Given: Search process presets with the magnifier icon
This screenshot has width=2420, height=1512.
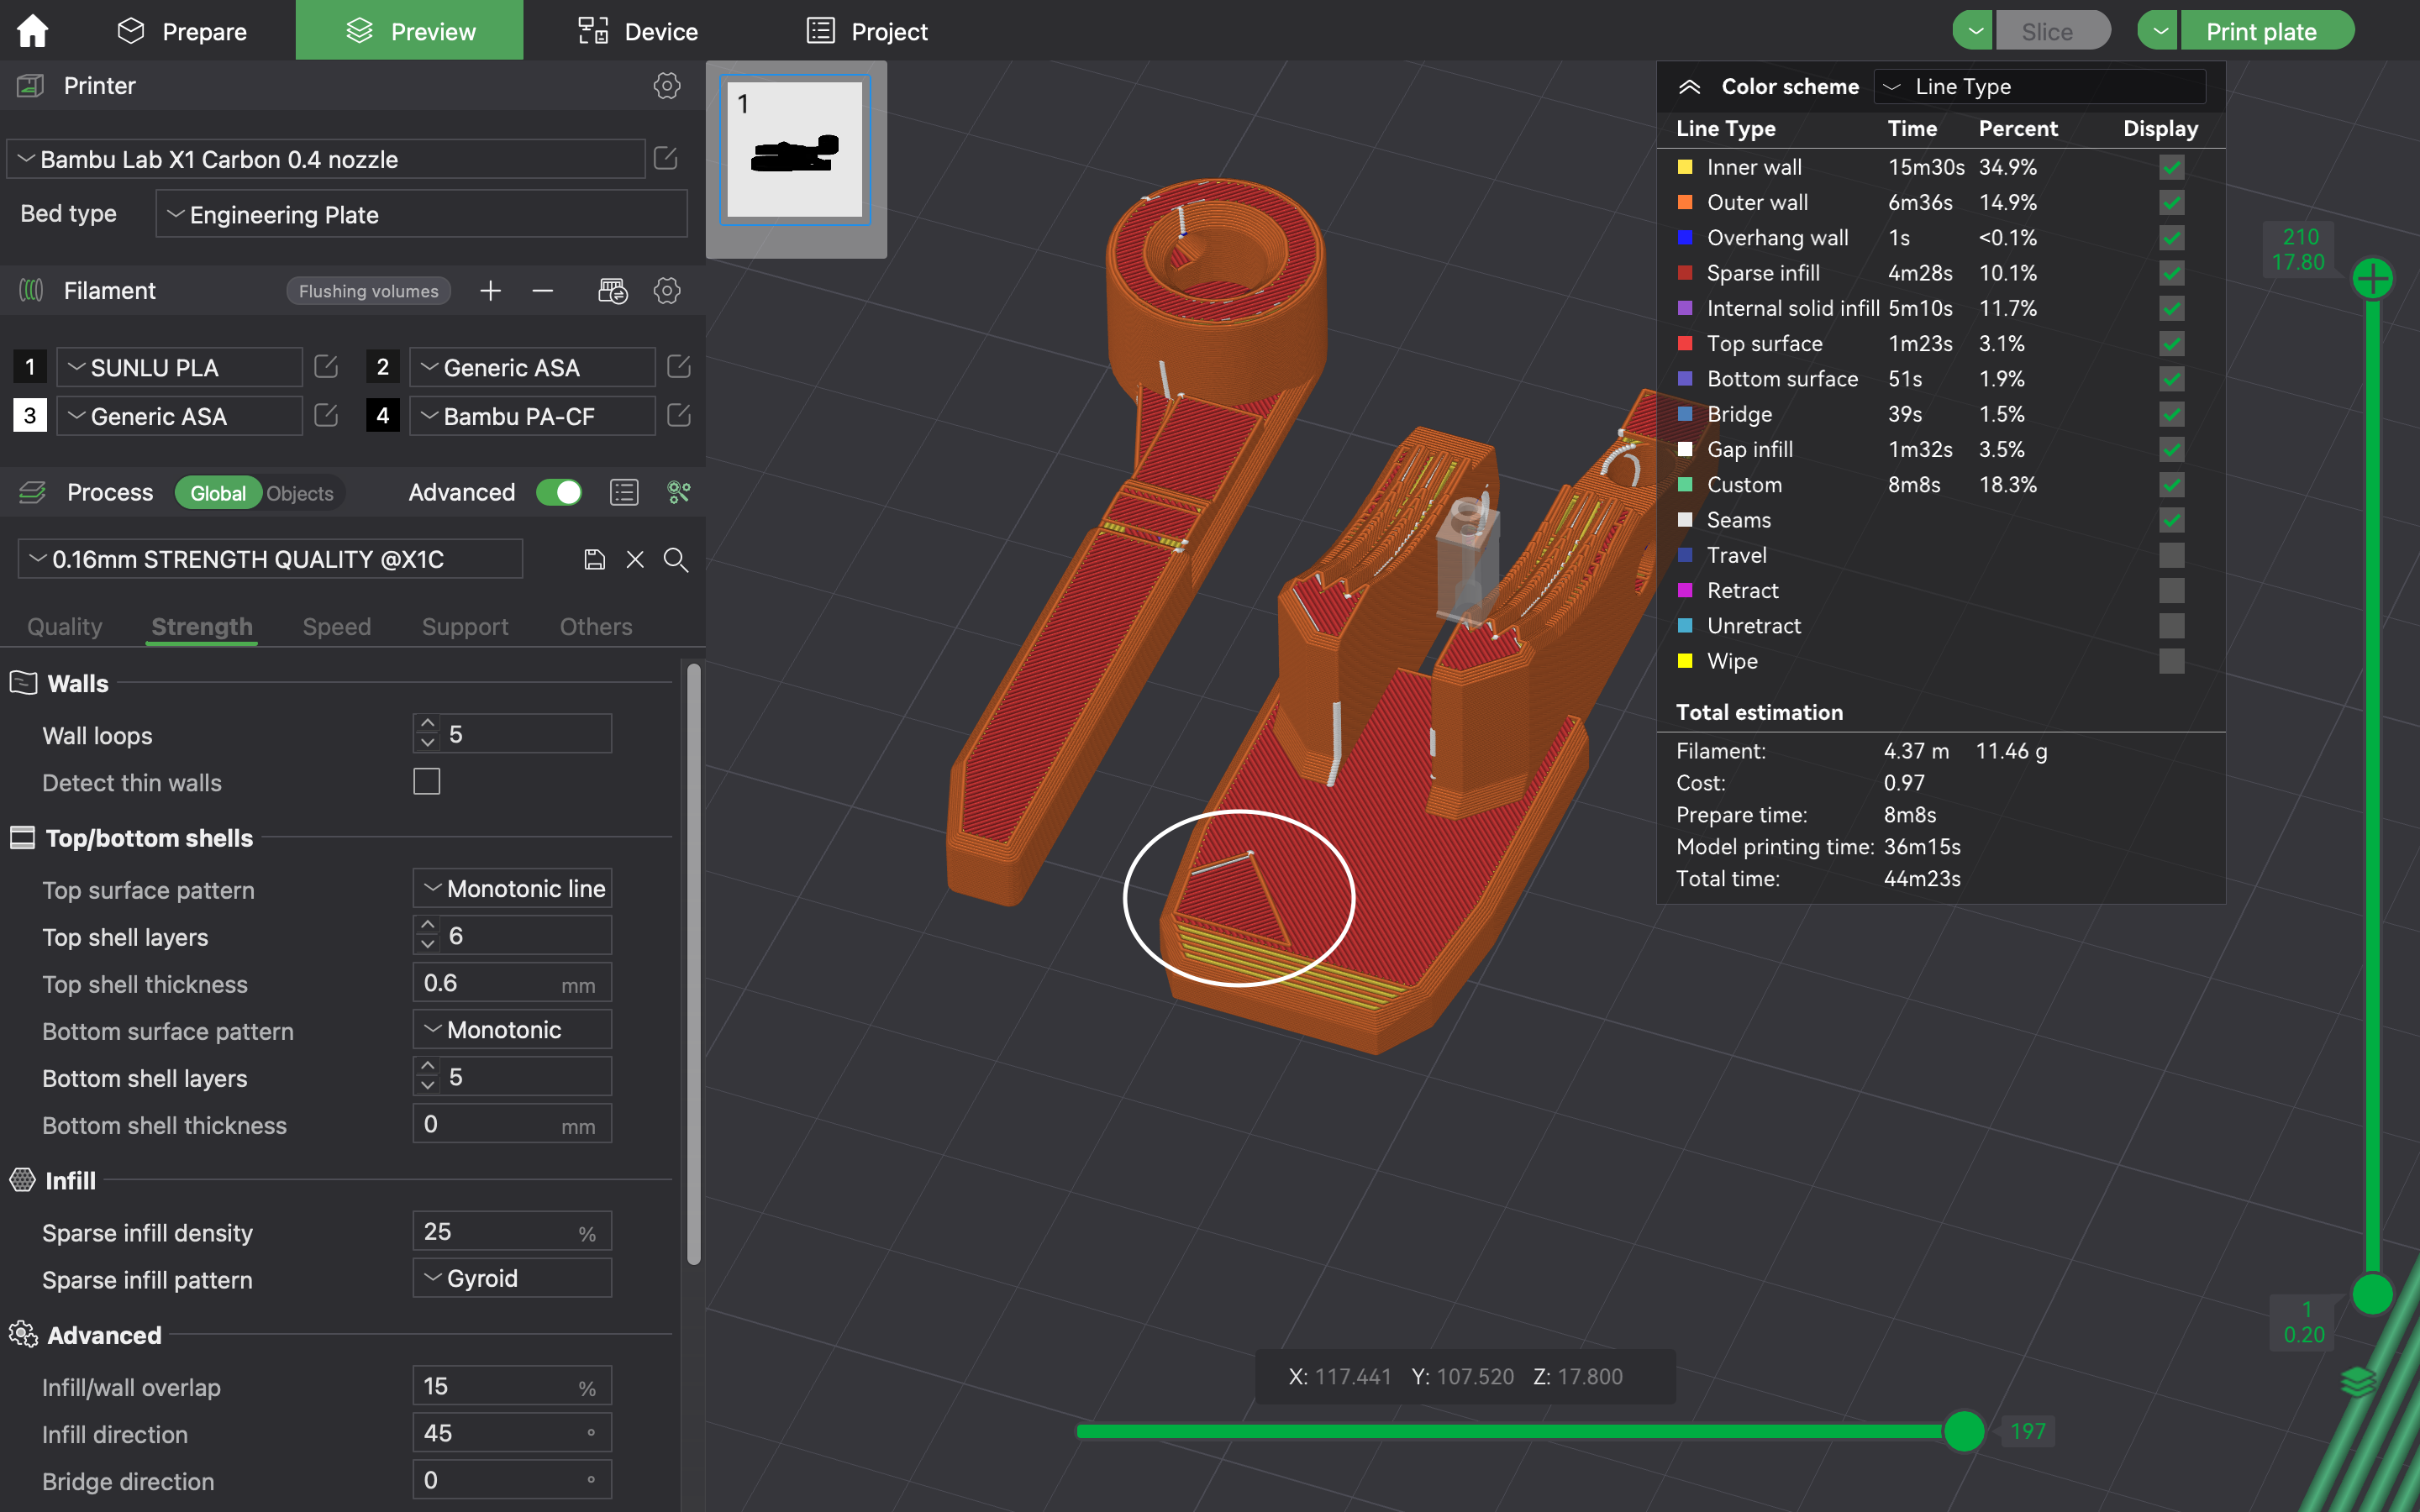Looking at the screenshot, I should [x=676, y=560].
